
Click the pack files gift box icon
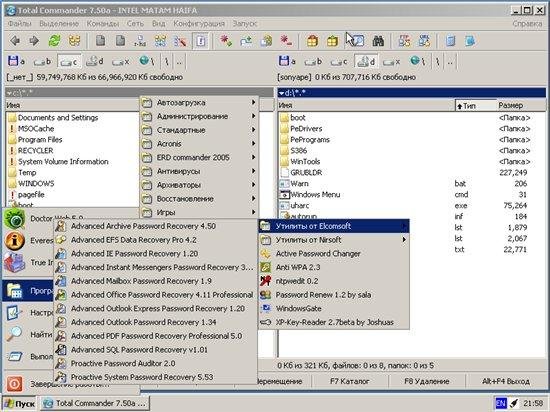click(x=311, y=41)
